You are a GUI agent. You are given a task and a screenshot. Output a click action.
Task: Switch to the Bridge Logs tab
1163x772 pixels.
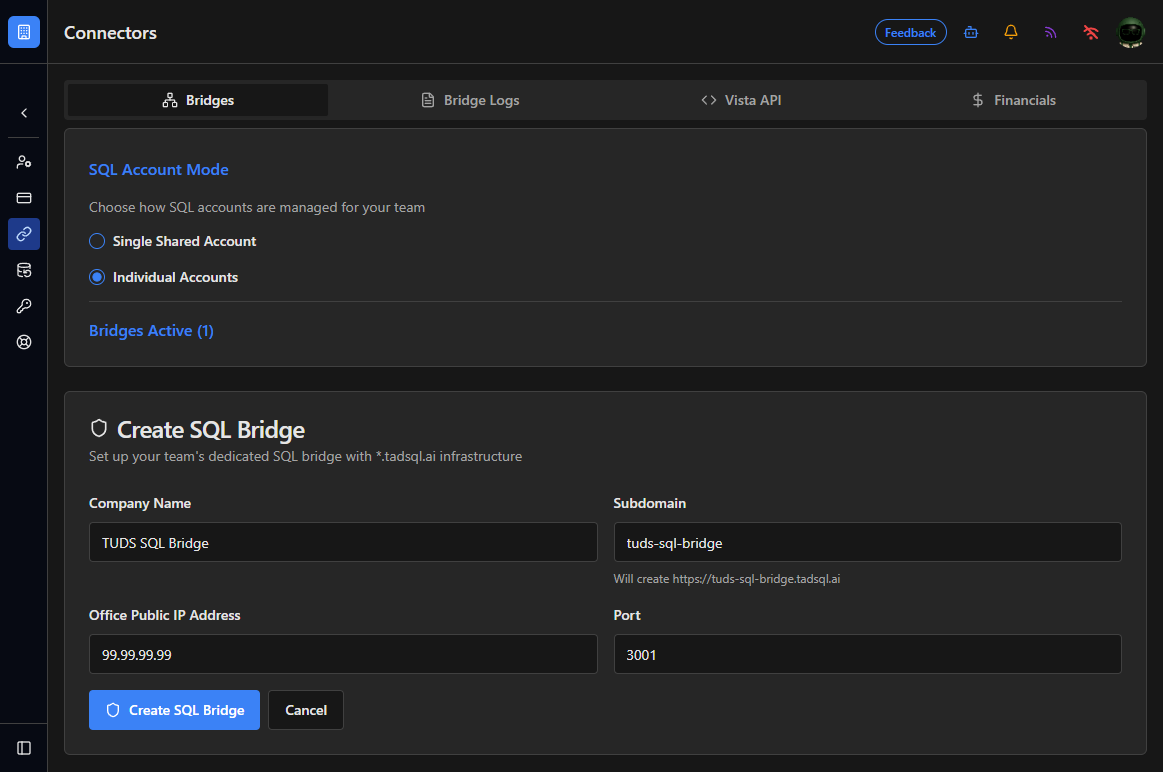pyautogui.click(x=470, y=100)
